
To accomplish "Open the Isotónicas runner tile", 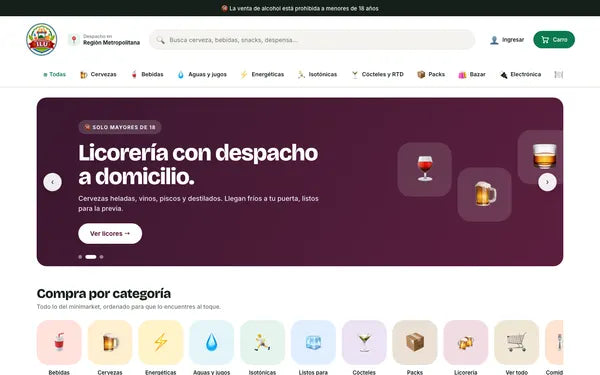I will click(262, 342).
